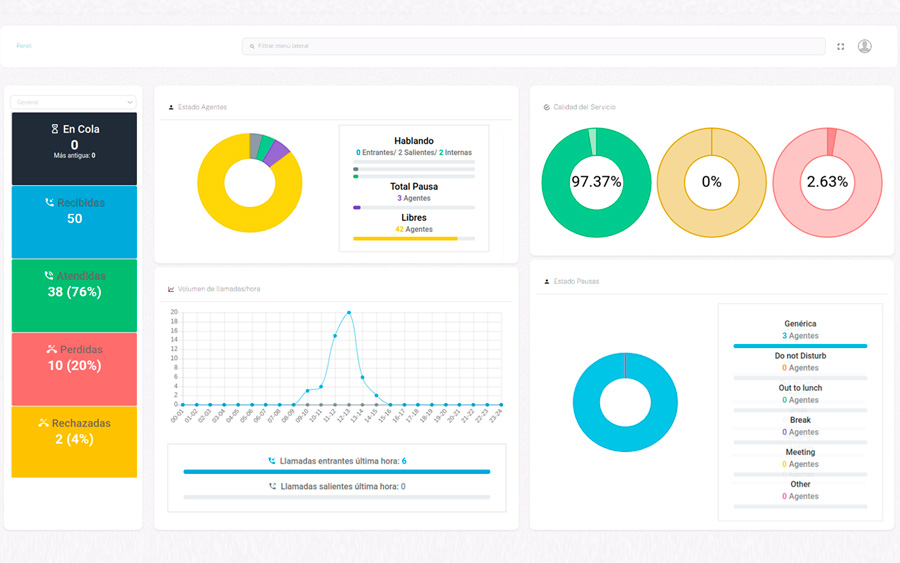Click the search magnifier icon
Viewport: 900px width, 563px height.
tap(252, 46)
